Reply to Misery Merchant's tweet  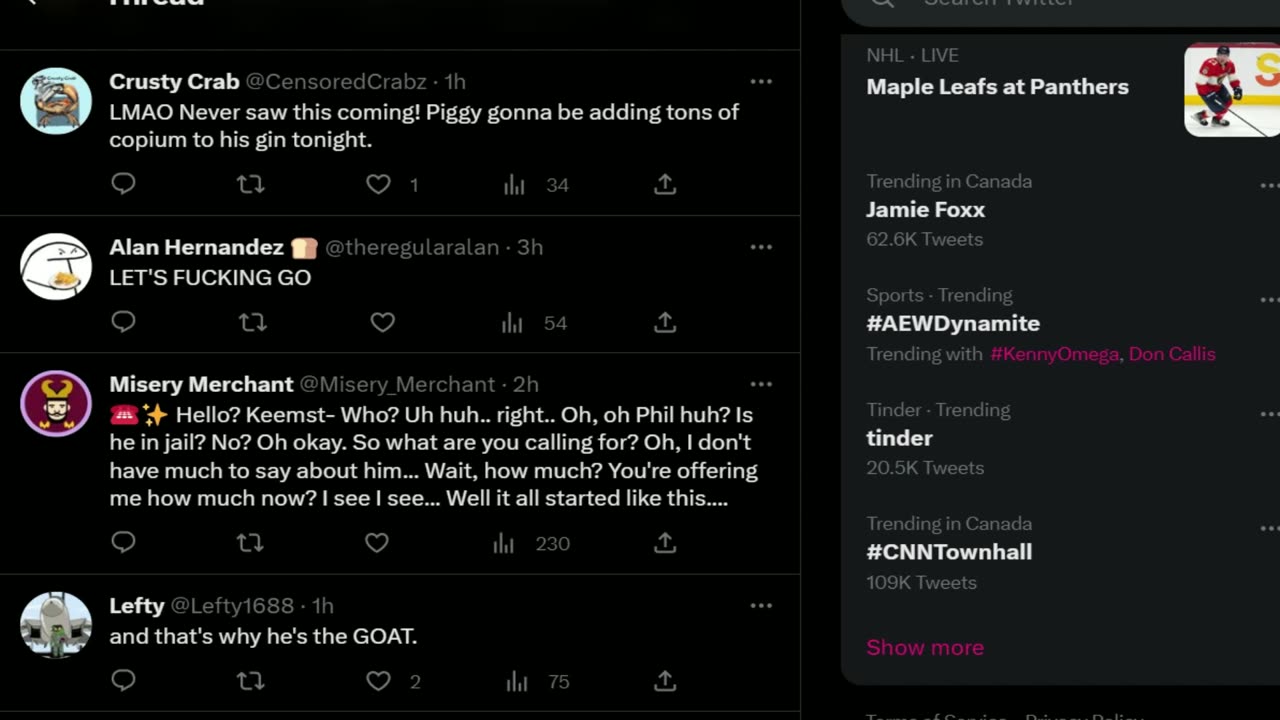(x=123, y=543)
